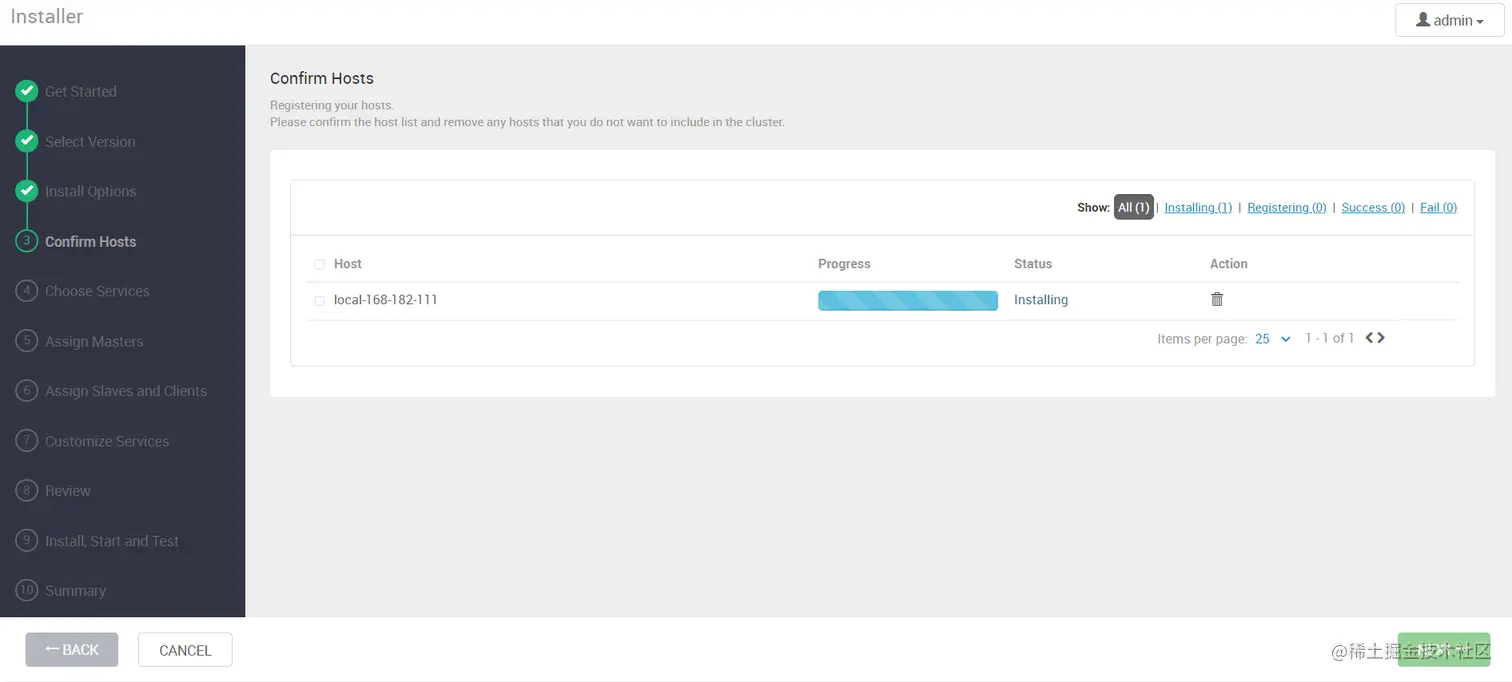1512x682 pixels.
Task: Click the Installing status link
Action: tap(1041, 299)
